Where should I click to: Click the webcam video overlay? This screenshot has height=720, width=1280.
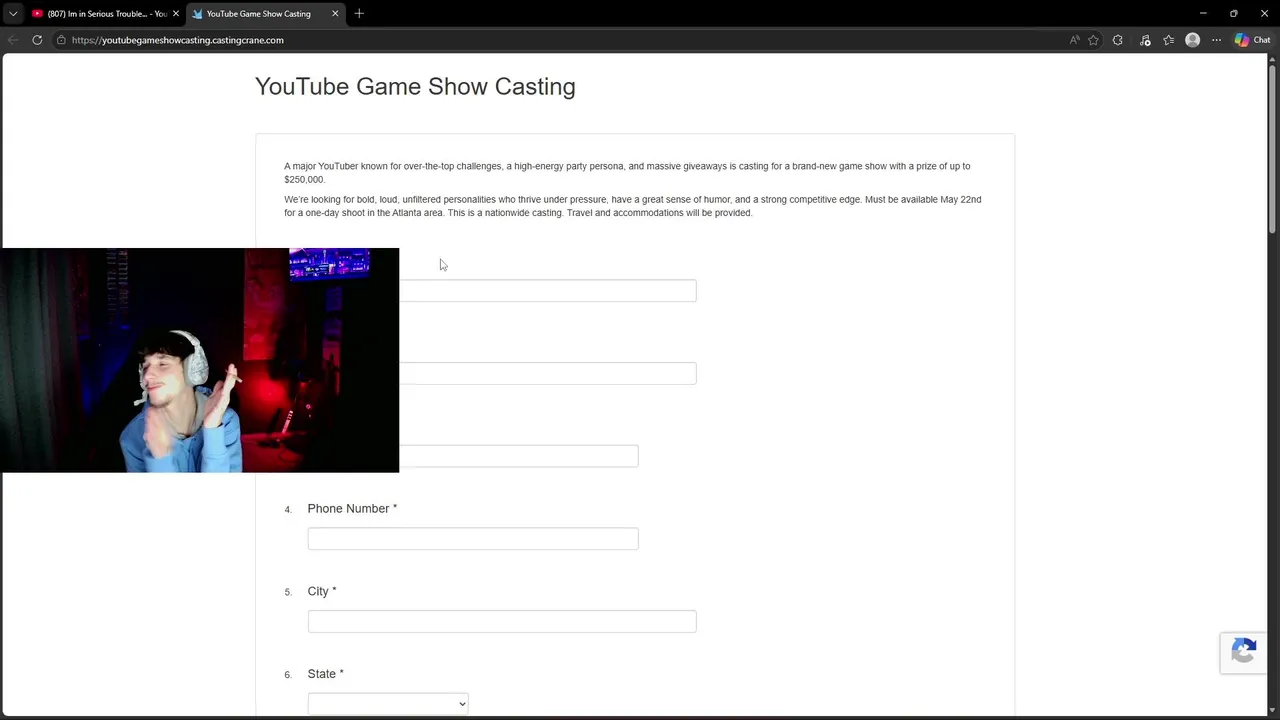[x=199, y=360]
